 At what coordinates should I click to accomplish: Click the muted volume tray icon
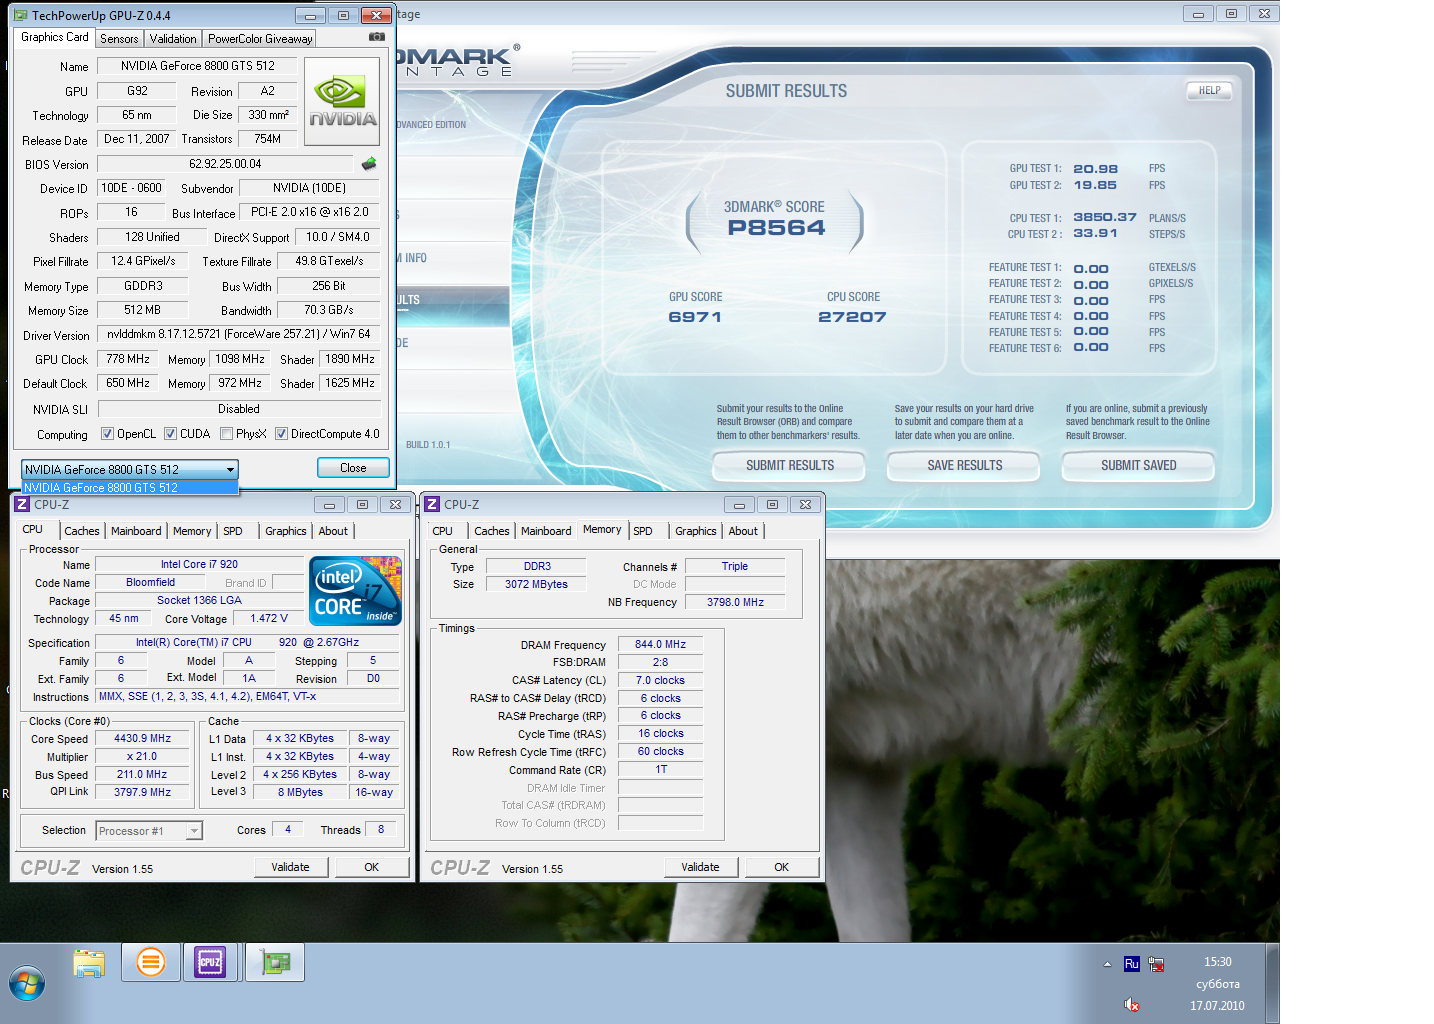(1132, 1005)
